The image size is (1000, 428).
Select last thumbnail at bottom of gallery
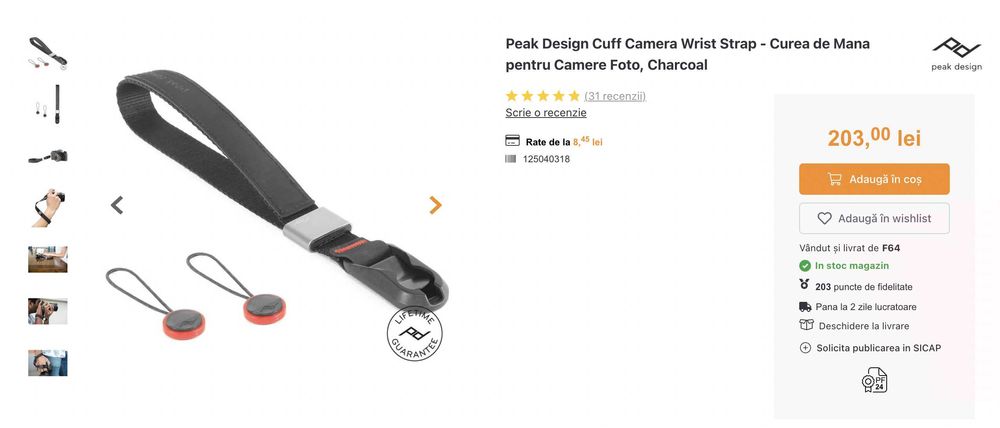click(x=48, y=362)
